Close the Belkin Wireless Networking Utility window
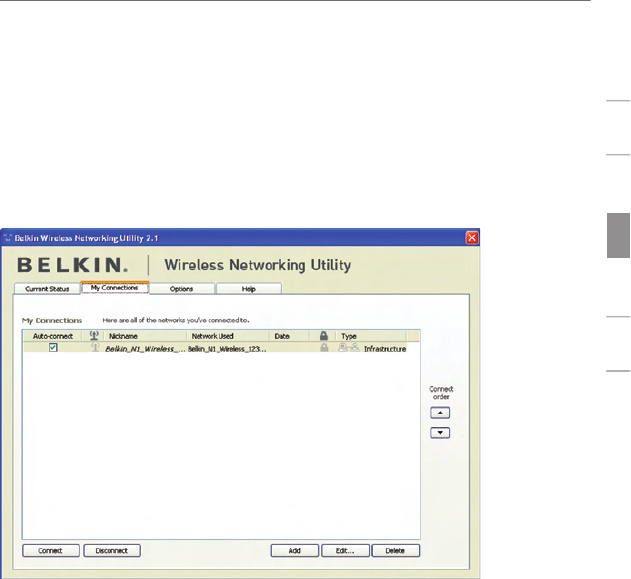The width and height of the screenshot is (631, 579). (x=472, y=238)
